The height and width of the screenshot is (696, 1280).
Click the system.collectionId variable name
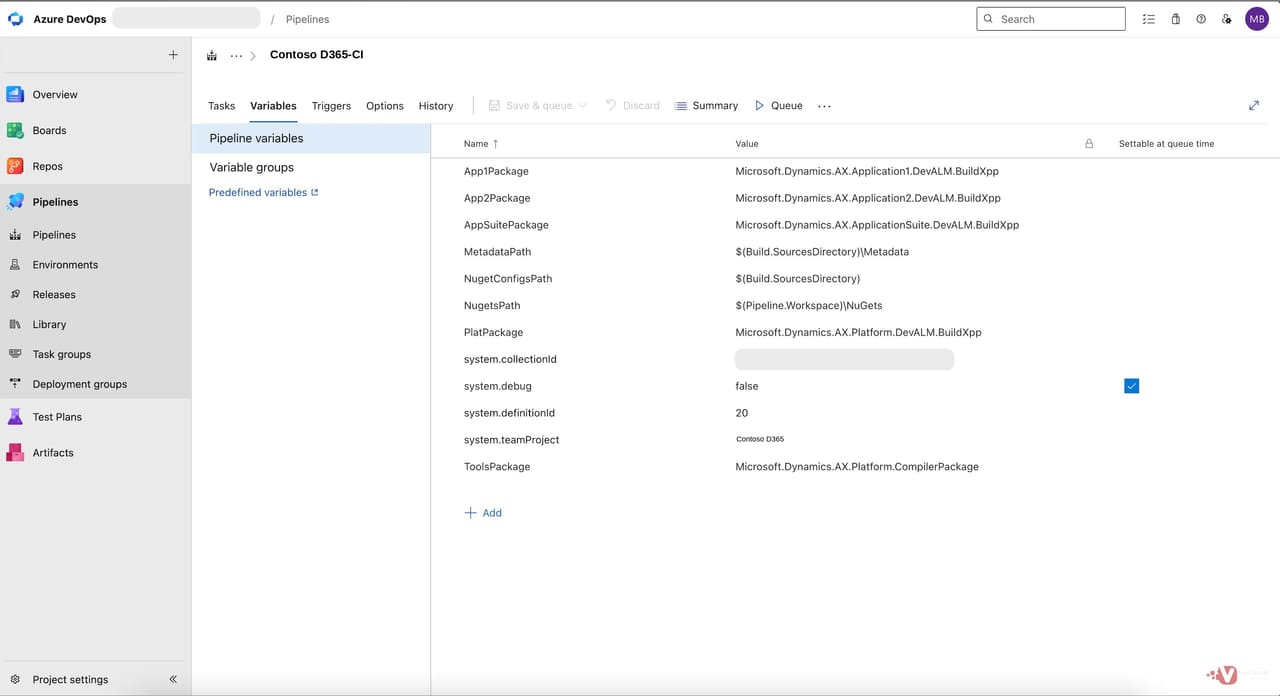pyautogui.click(x=510, y=359)
